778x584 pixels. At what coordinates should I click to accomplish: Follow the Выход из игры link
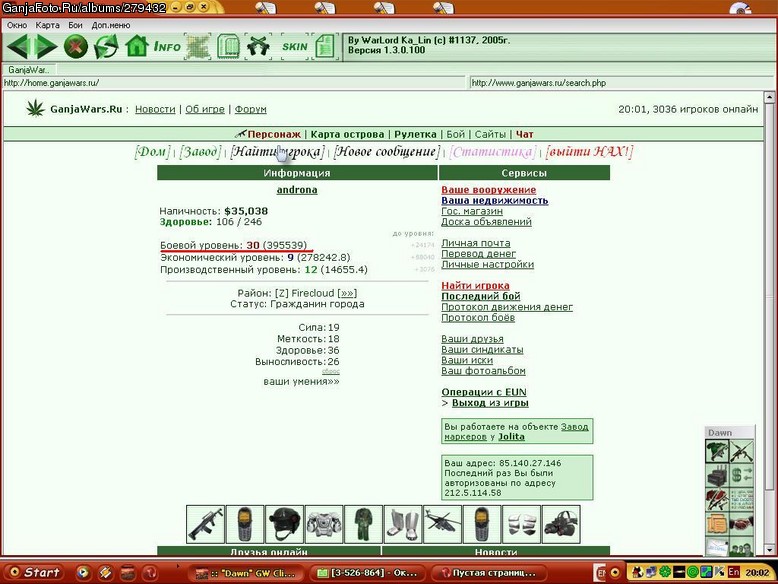(x=490, y=403)
